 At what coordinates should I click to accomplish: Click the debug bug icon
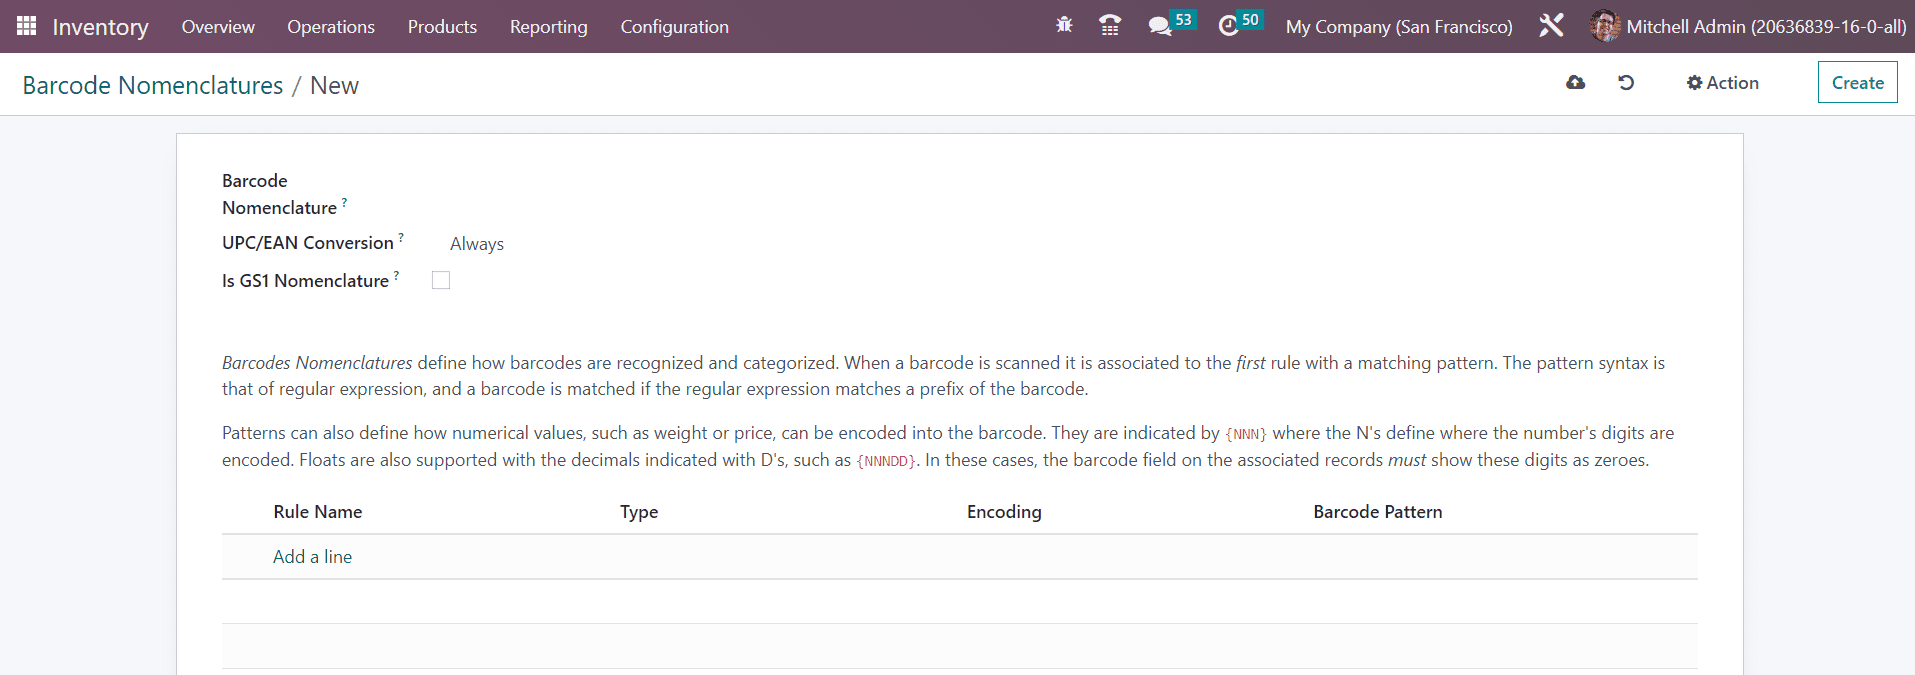coord(1064,26)
